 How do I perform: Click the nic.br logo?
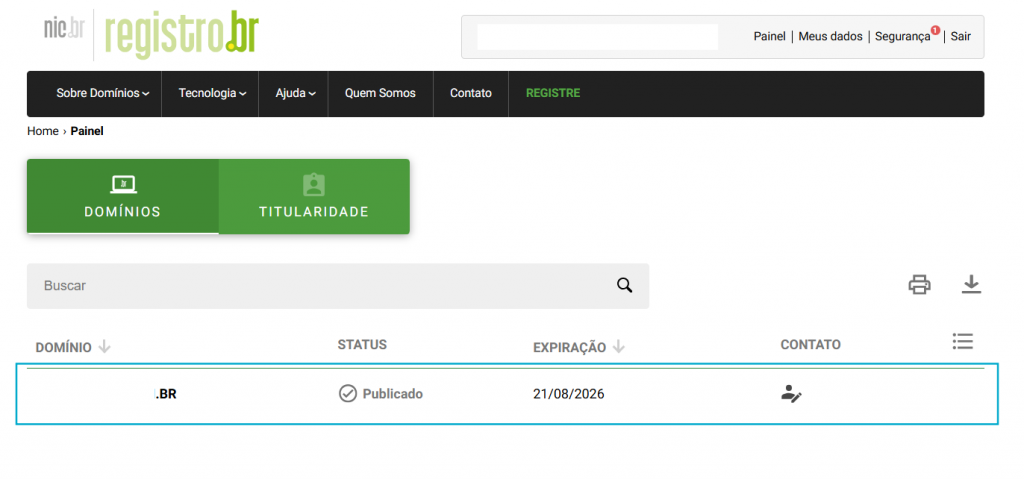64,28
